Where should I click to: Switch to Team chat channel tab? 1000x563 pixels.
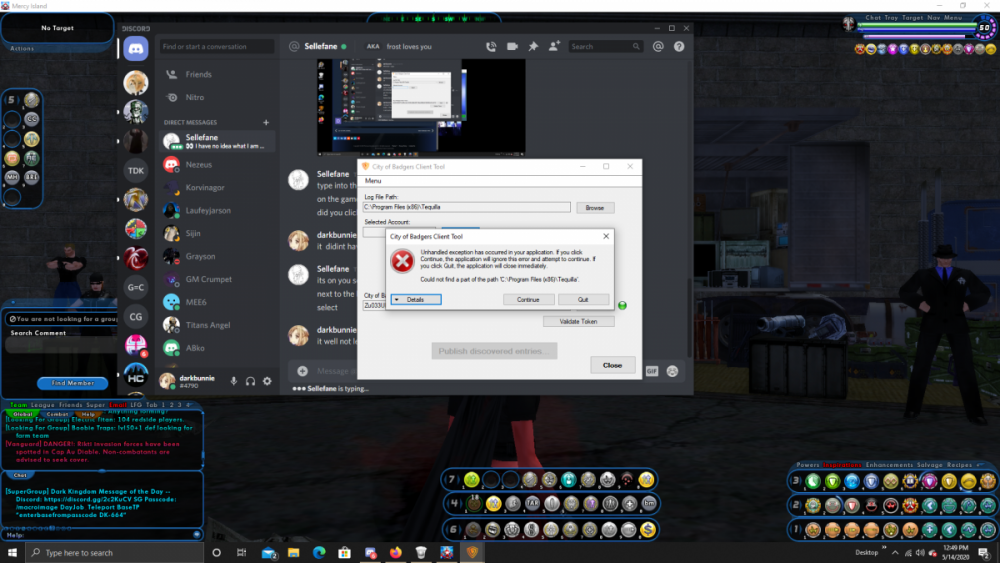[x=18, y=405]
